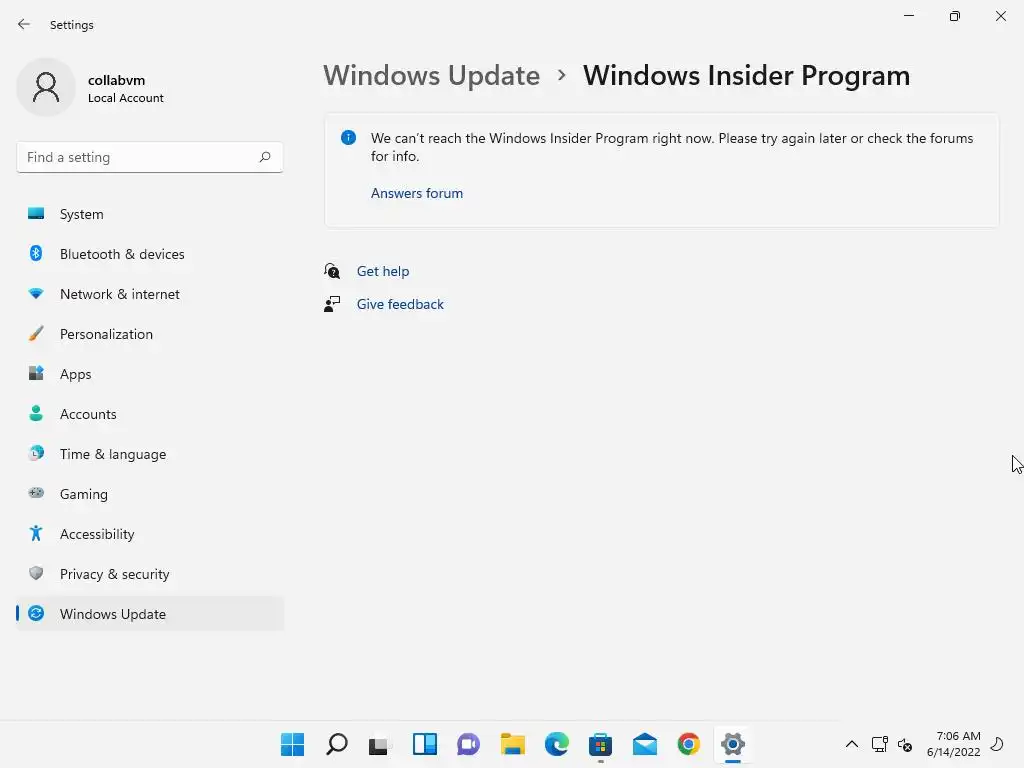Open the clock and date flyout

(x=953, y=744)
